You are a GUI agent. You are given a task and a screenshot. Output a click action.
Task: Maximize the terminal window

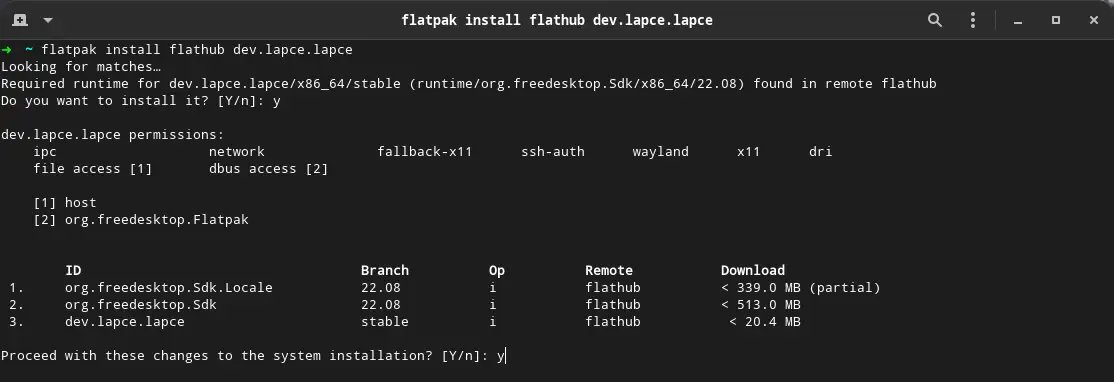click(1056, 20)
